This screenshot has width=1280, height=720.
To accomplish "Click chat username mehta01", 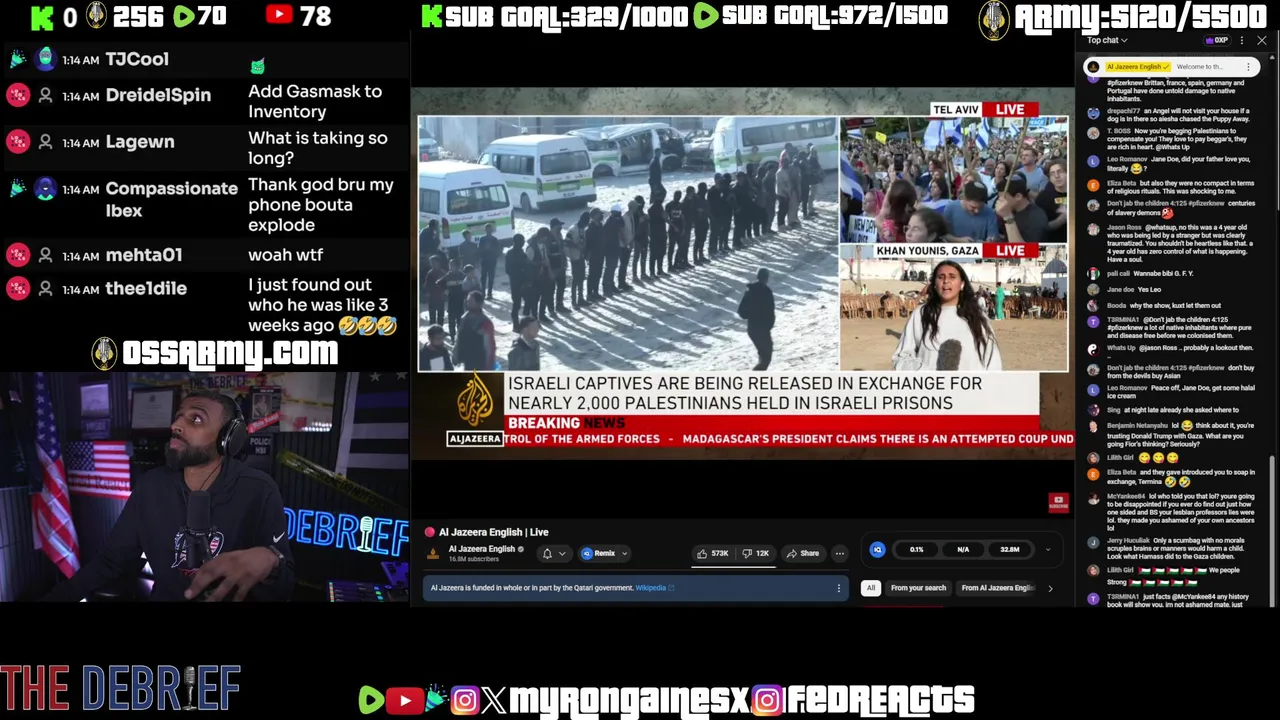I will click(x=144, y=255).
